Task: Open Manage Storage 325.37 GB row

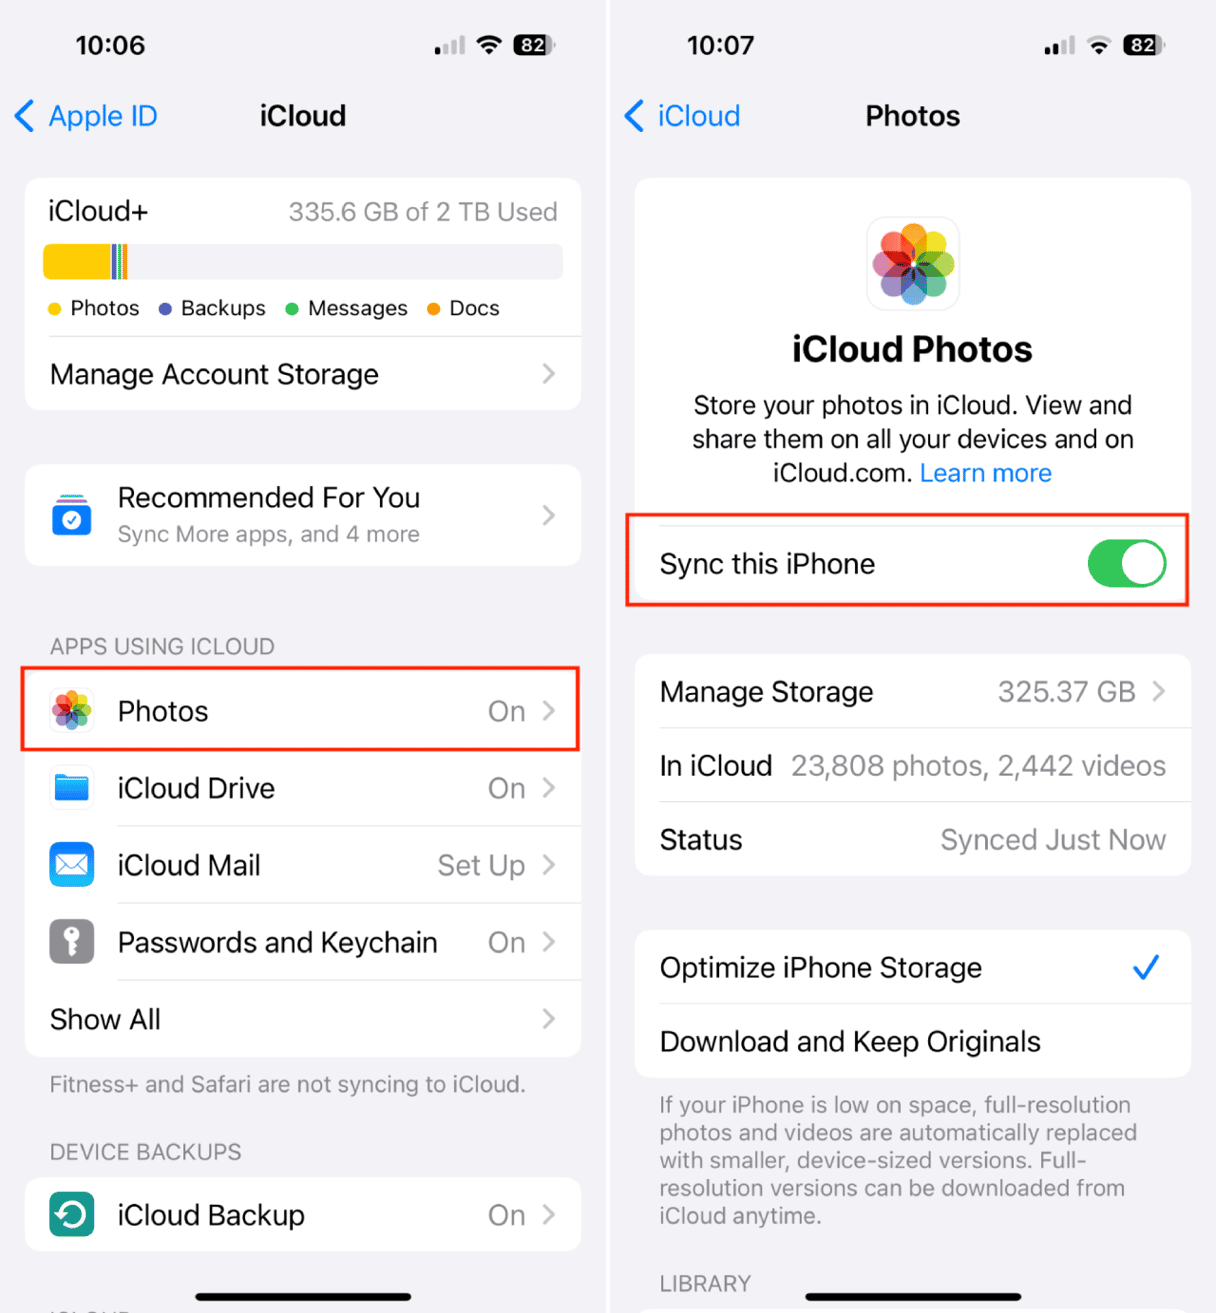Action: 913,692
